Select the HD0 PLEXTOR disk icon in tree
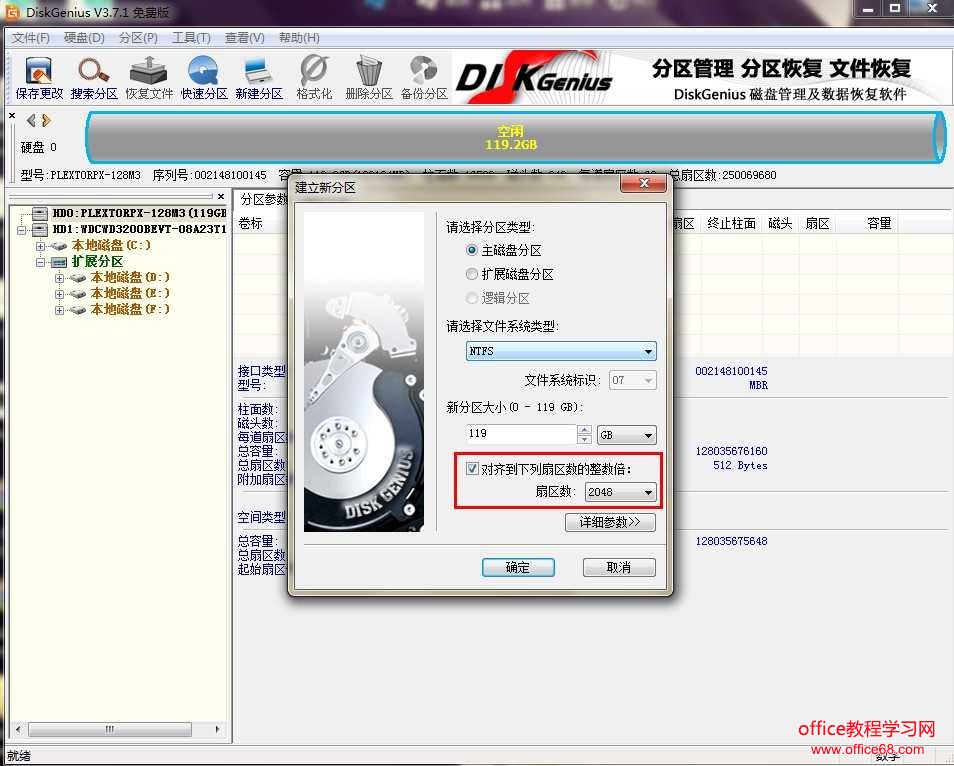954x766 pixels. click(40, 213)
